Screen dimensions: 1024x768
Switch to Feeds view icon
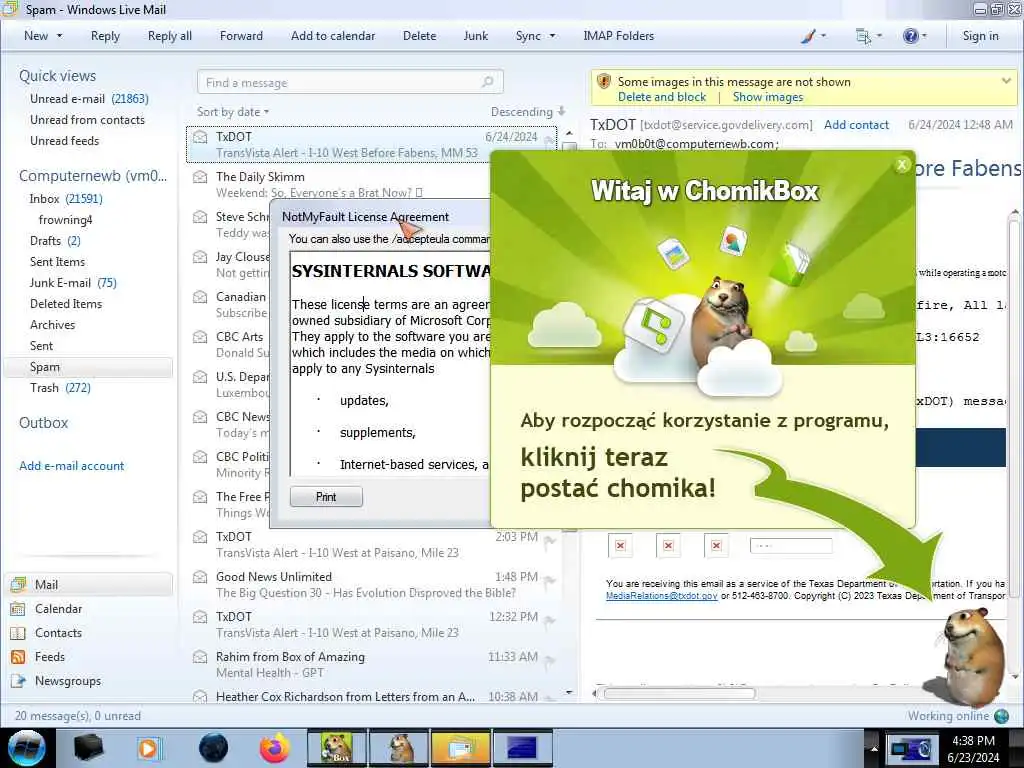click(x=18, y=657)
